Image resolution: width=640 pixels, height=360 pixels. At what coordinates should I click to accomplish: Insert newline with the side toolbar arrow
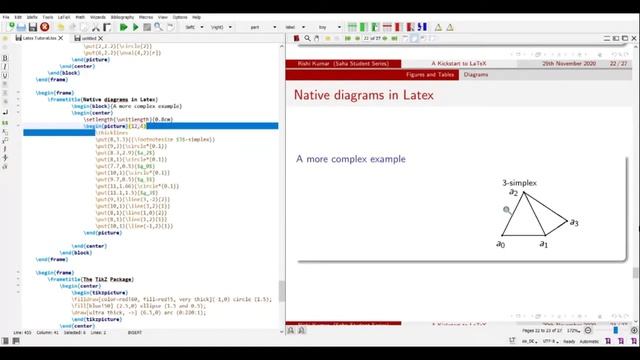(5, 112)
